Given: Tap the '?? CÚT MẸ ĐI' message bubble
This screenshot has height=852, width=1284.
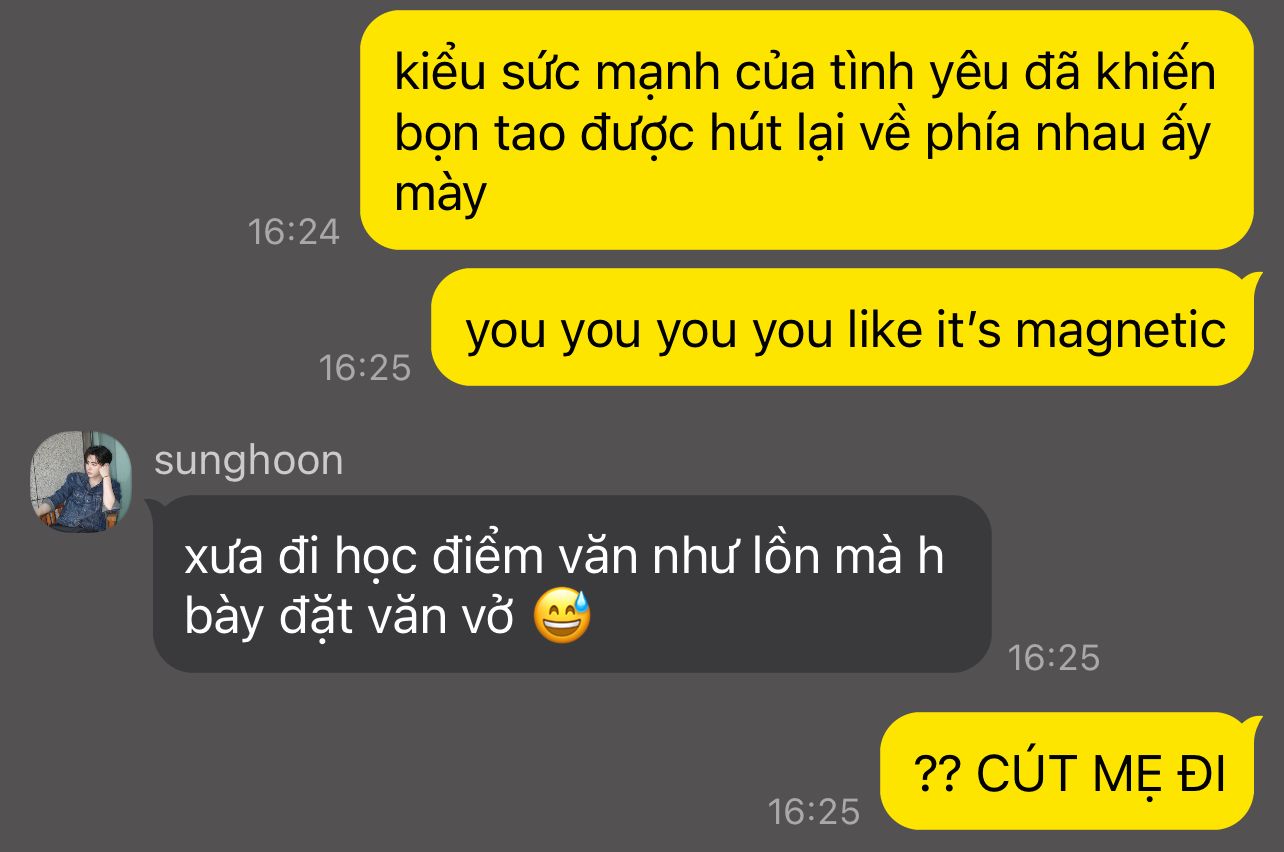Looking at the screenshot, I should click(x=1068, y=771).
